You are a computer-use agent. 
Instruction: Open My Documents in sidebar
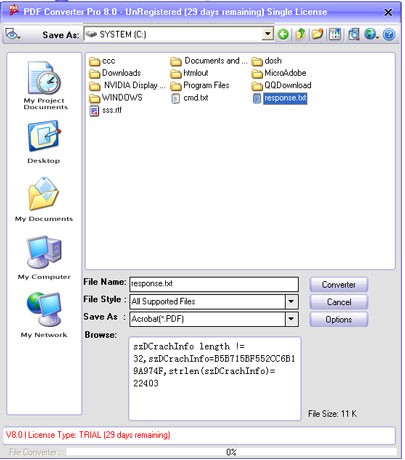(x=44, y=199)
